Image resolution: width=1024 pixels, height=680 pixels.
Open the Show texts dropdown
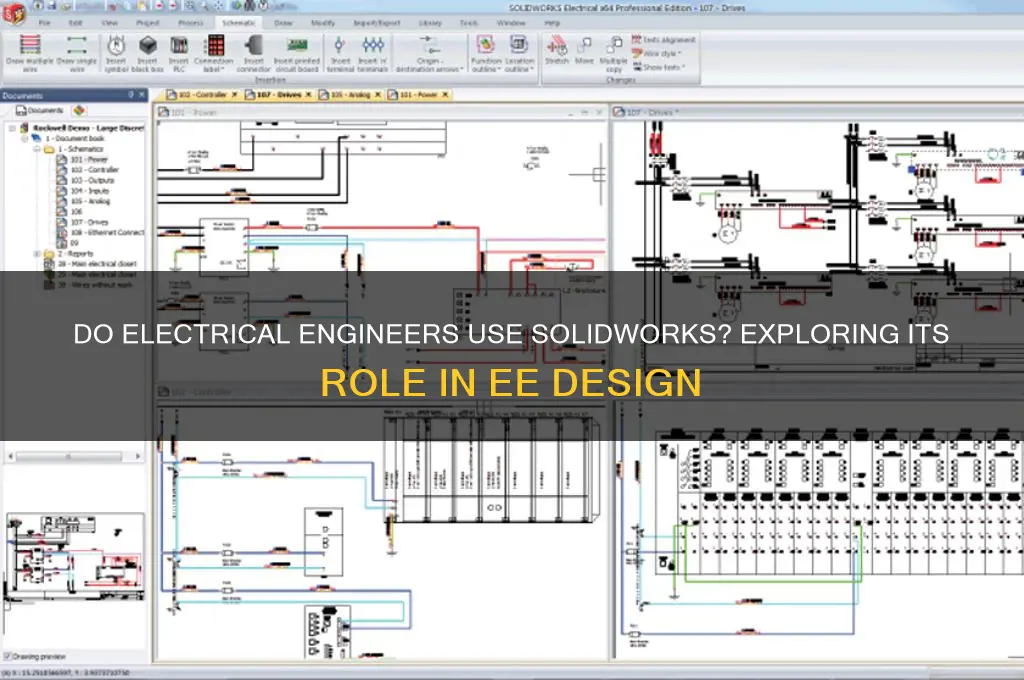pyautogui.click(x=658, y=67)
